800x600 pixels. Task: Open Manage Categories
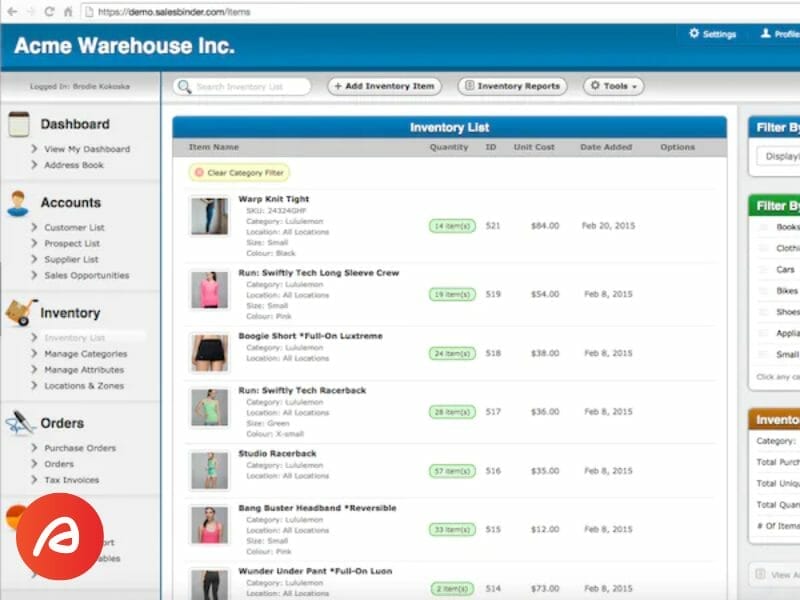coord(86,354)
